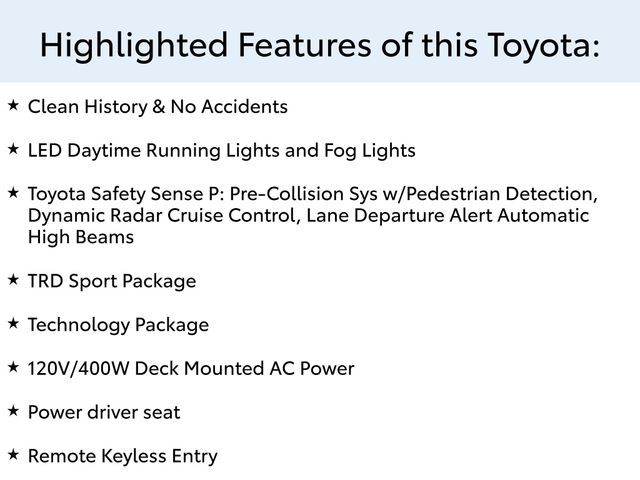Image resolution: width=640 pixels, height=480 pixels.
Task: Select the Technology Package feature text
Action: (x=118, y=325)
